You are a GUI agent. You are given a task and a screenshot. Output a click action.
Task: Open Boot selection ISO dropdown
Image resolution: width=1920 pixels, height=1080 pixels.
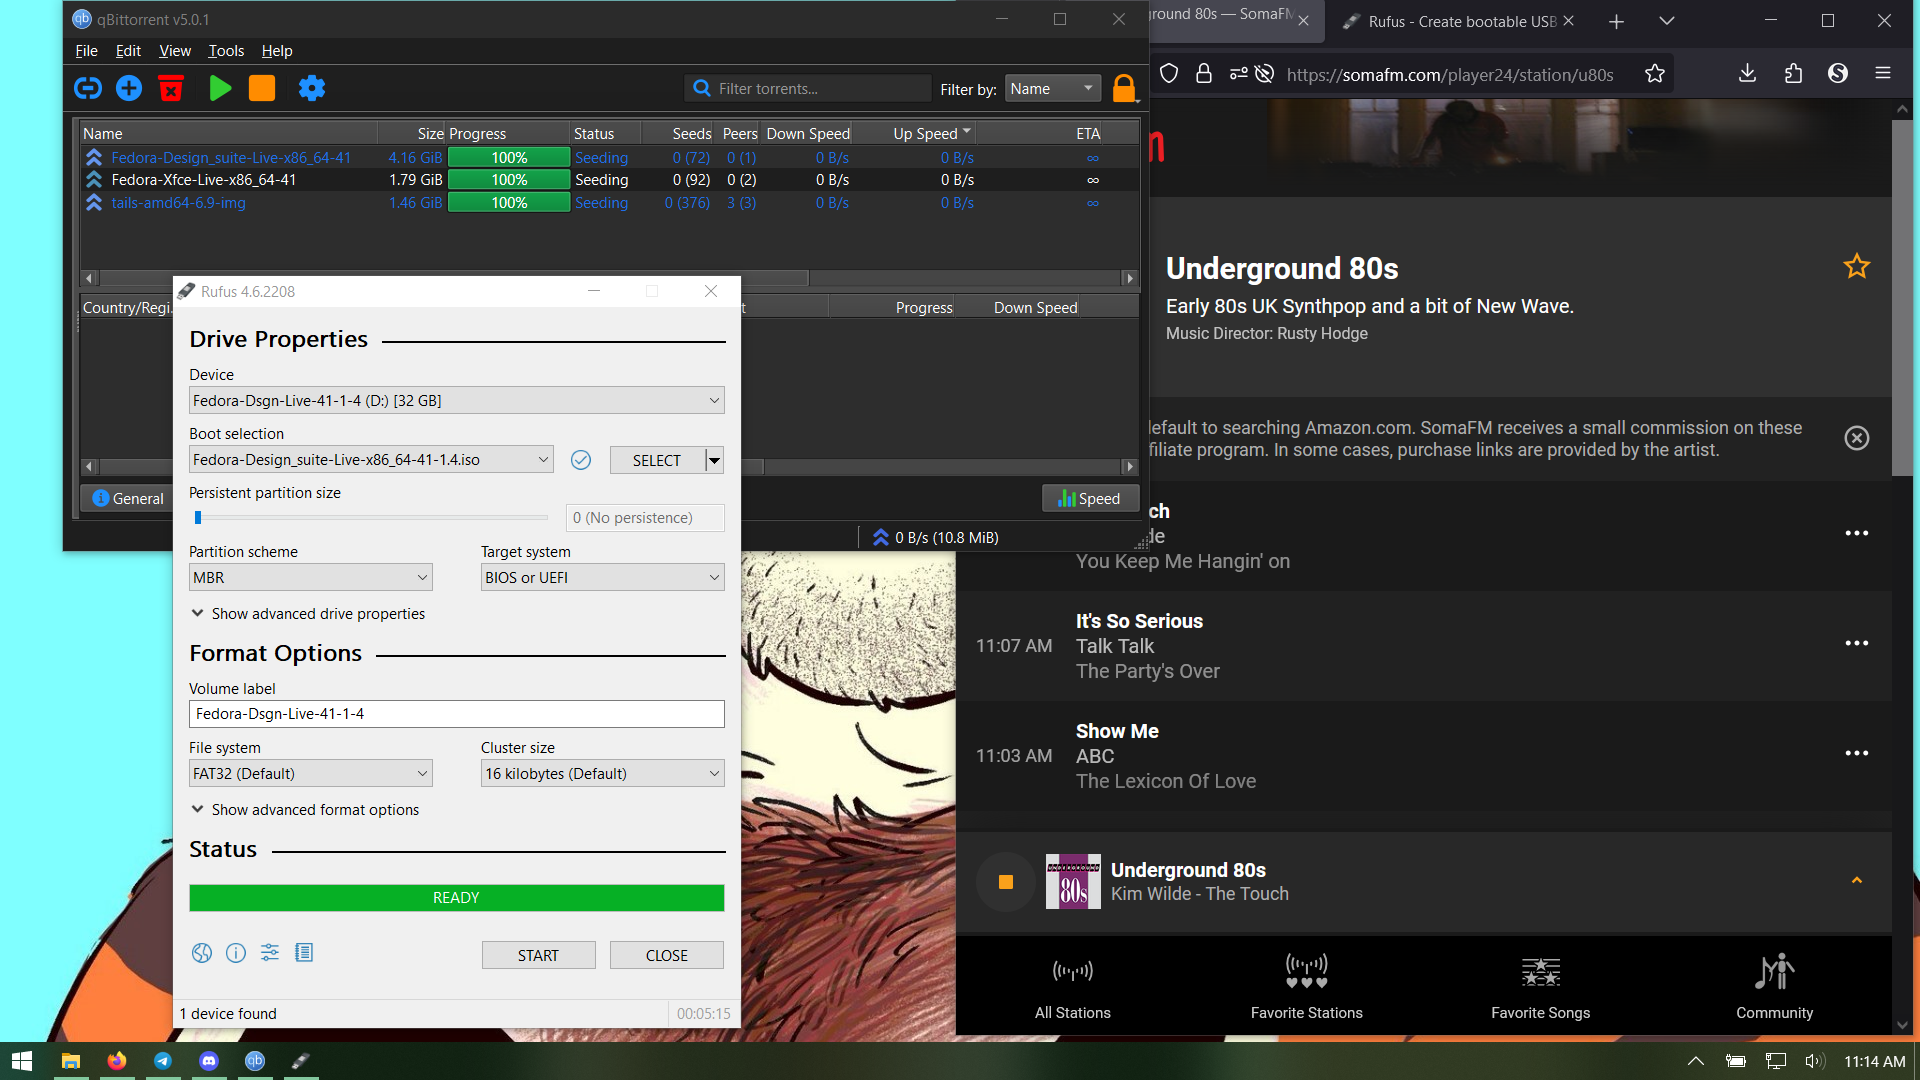coord(371,460)
